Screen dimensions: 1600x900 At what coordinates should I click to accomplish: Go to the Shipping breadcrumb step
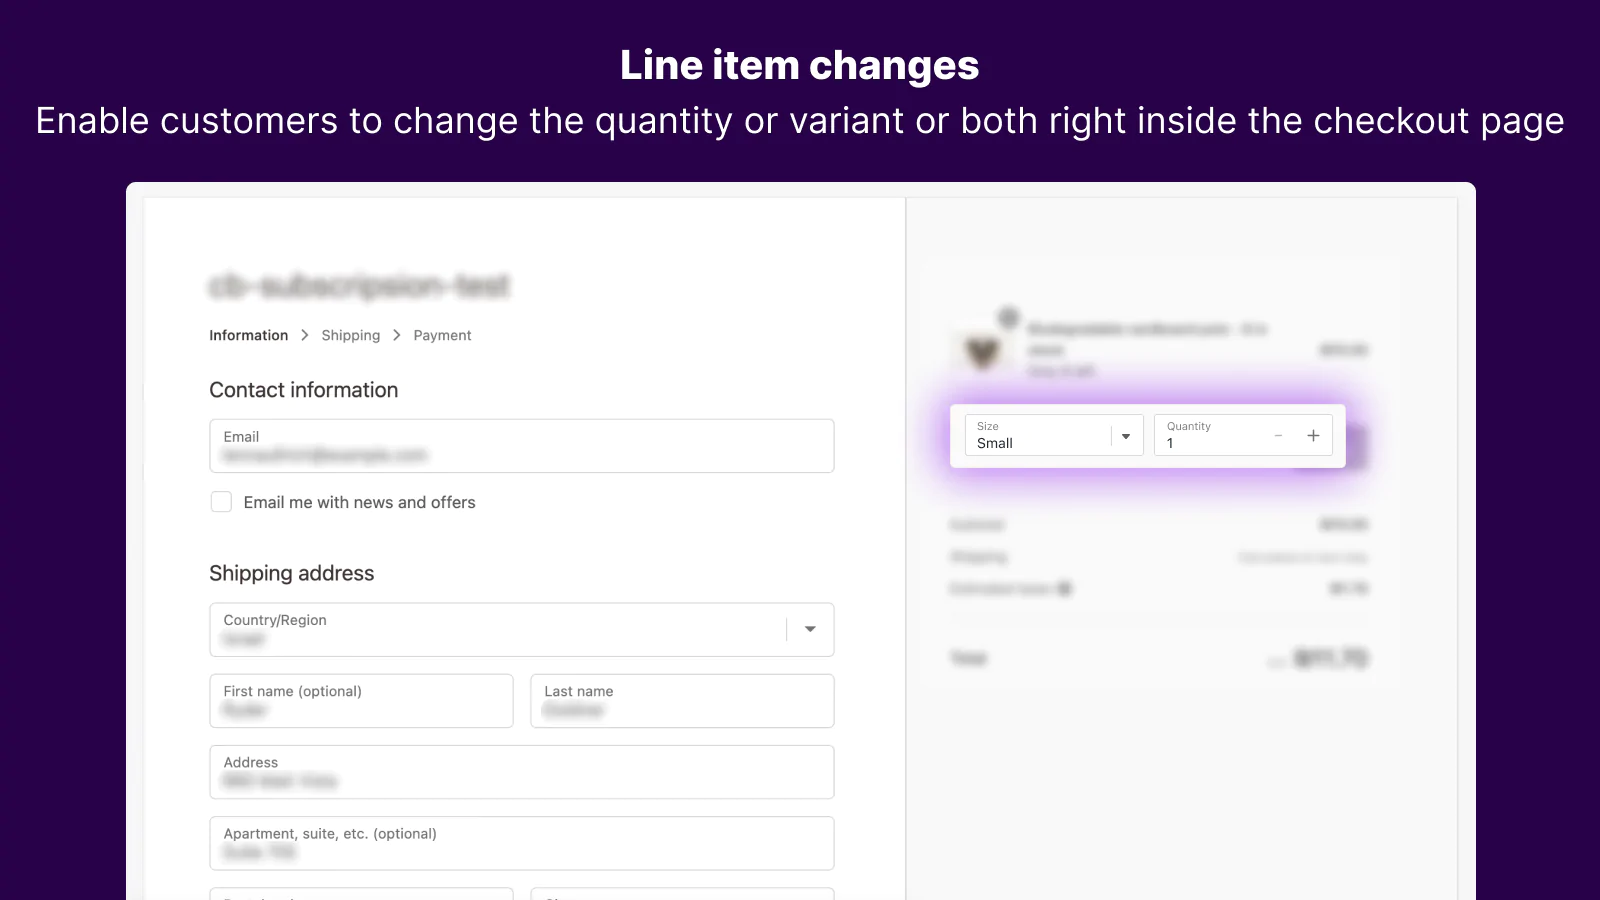(x=350, y=335)
